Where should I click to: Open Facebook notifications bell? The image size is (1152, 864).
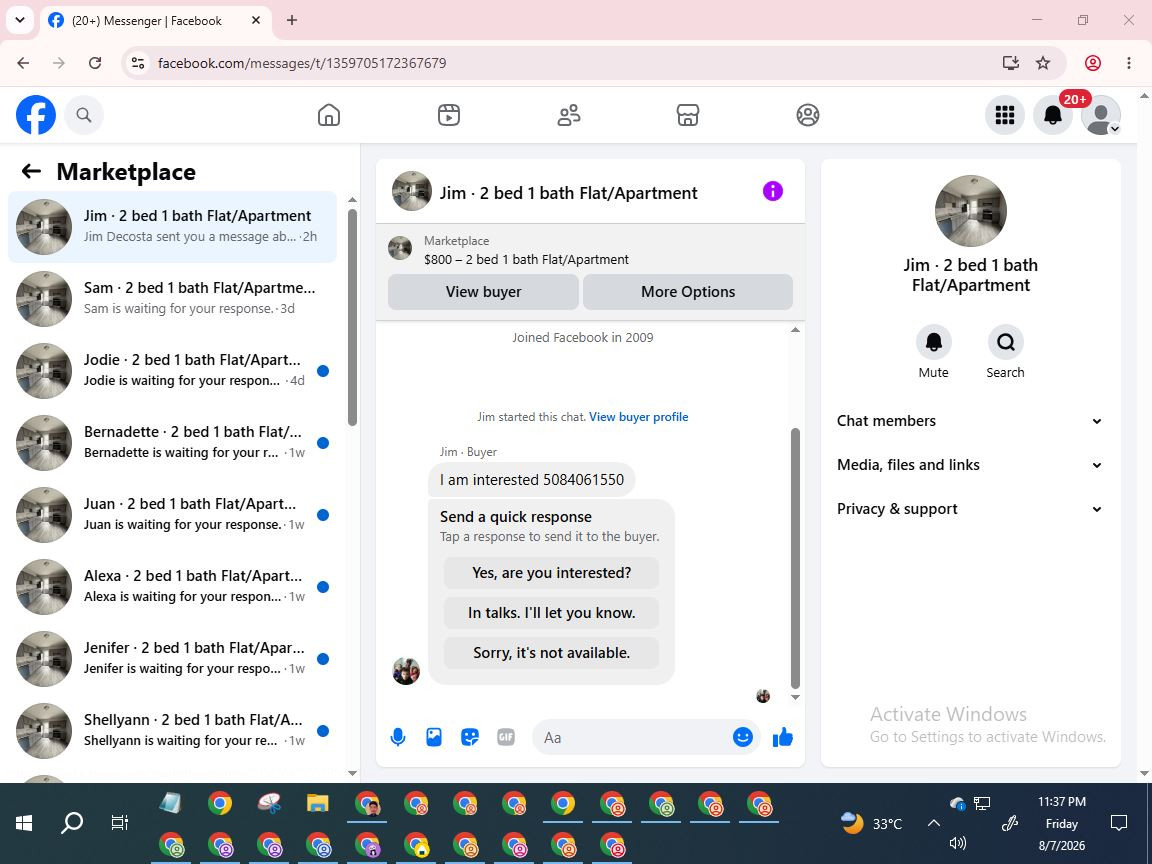[x=1053, y=115]
